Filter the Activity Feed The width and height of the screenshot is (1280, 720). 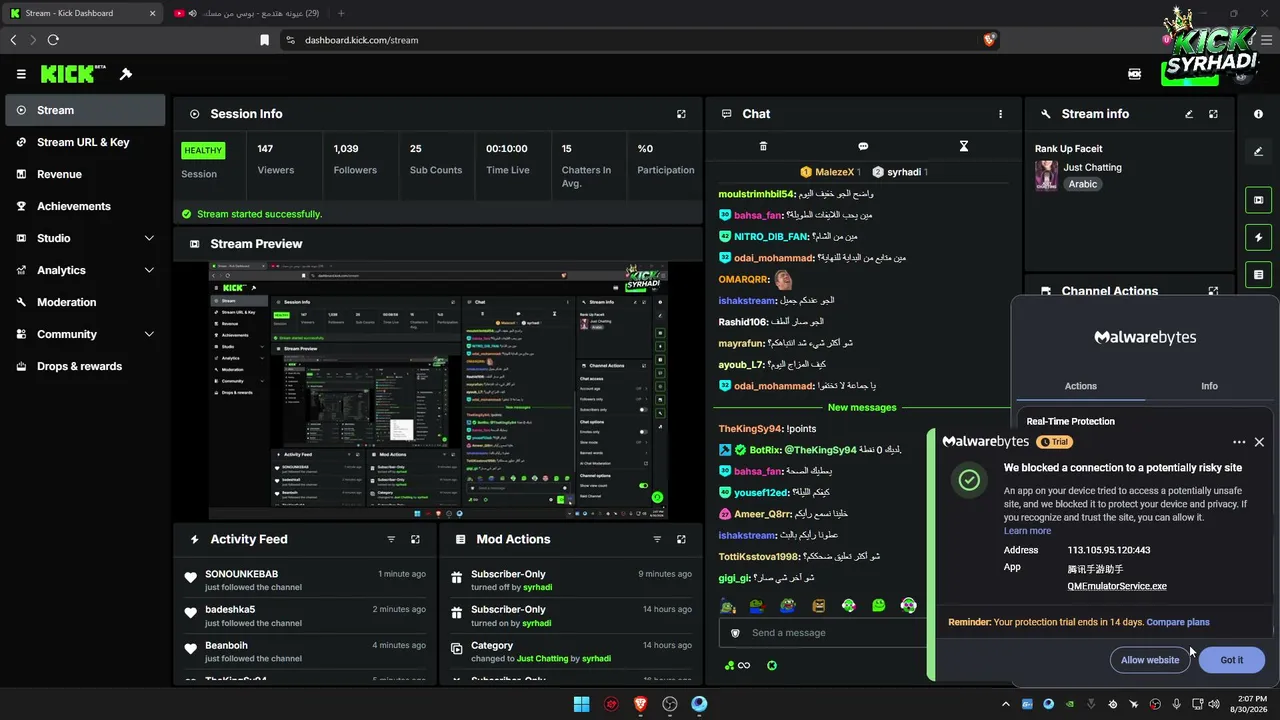click(x=391, y=539)
